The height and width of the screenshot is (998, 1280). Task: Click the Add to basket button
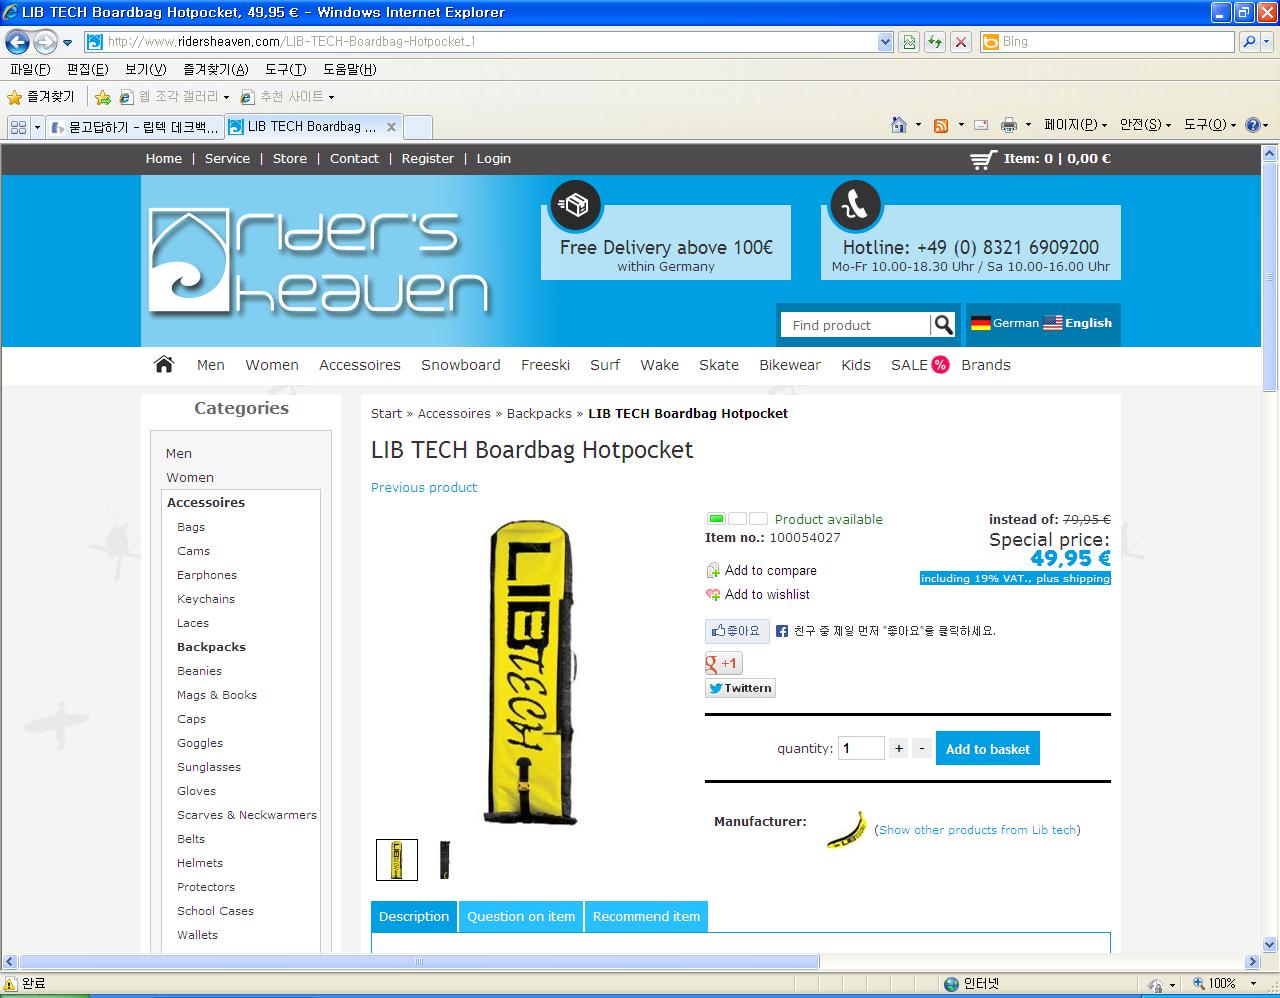987,749
